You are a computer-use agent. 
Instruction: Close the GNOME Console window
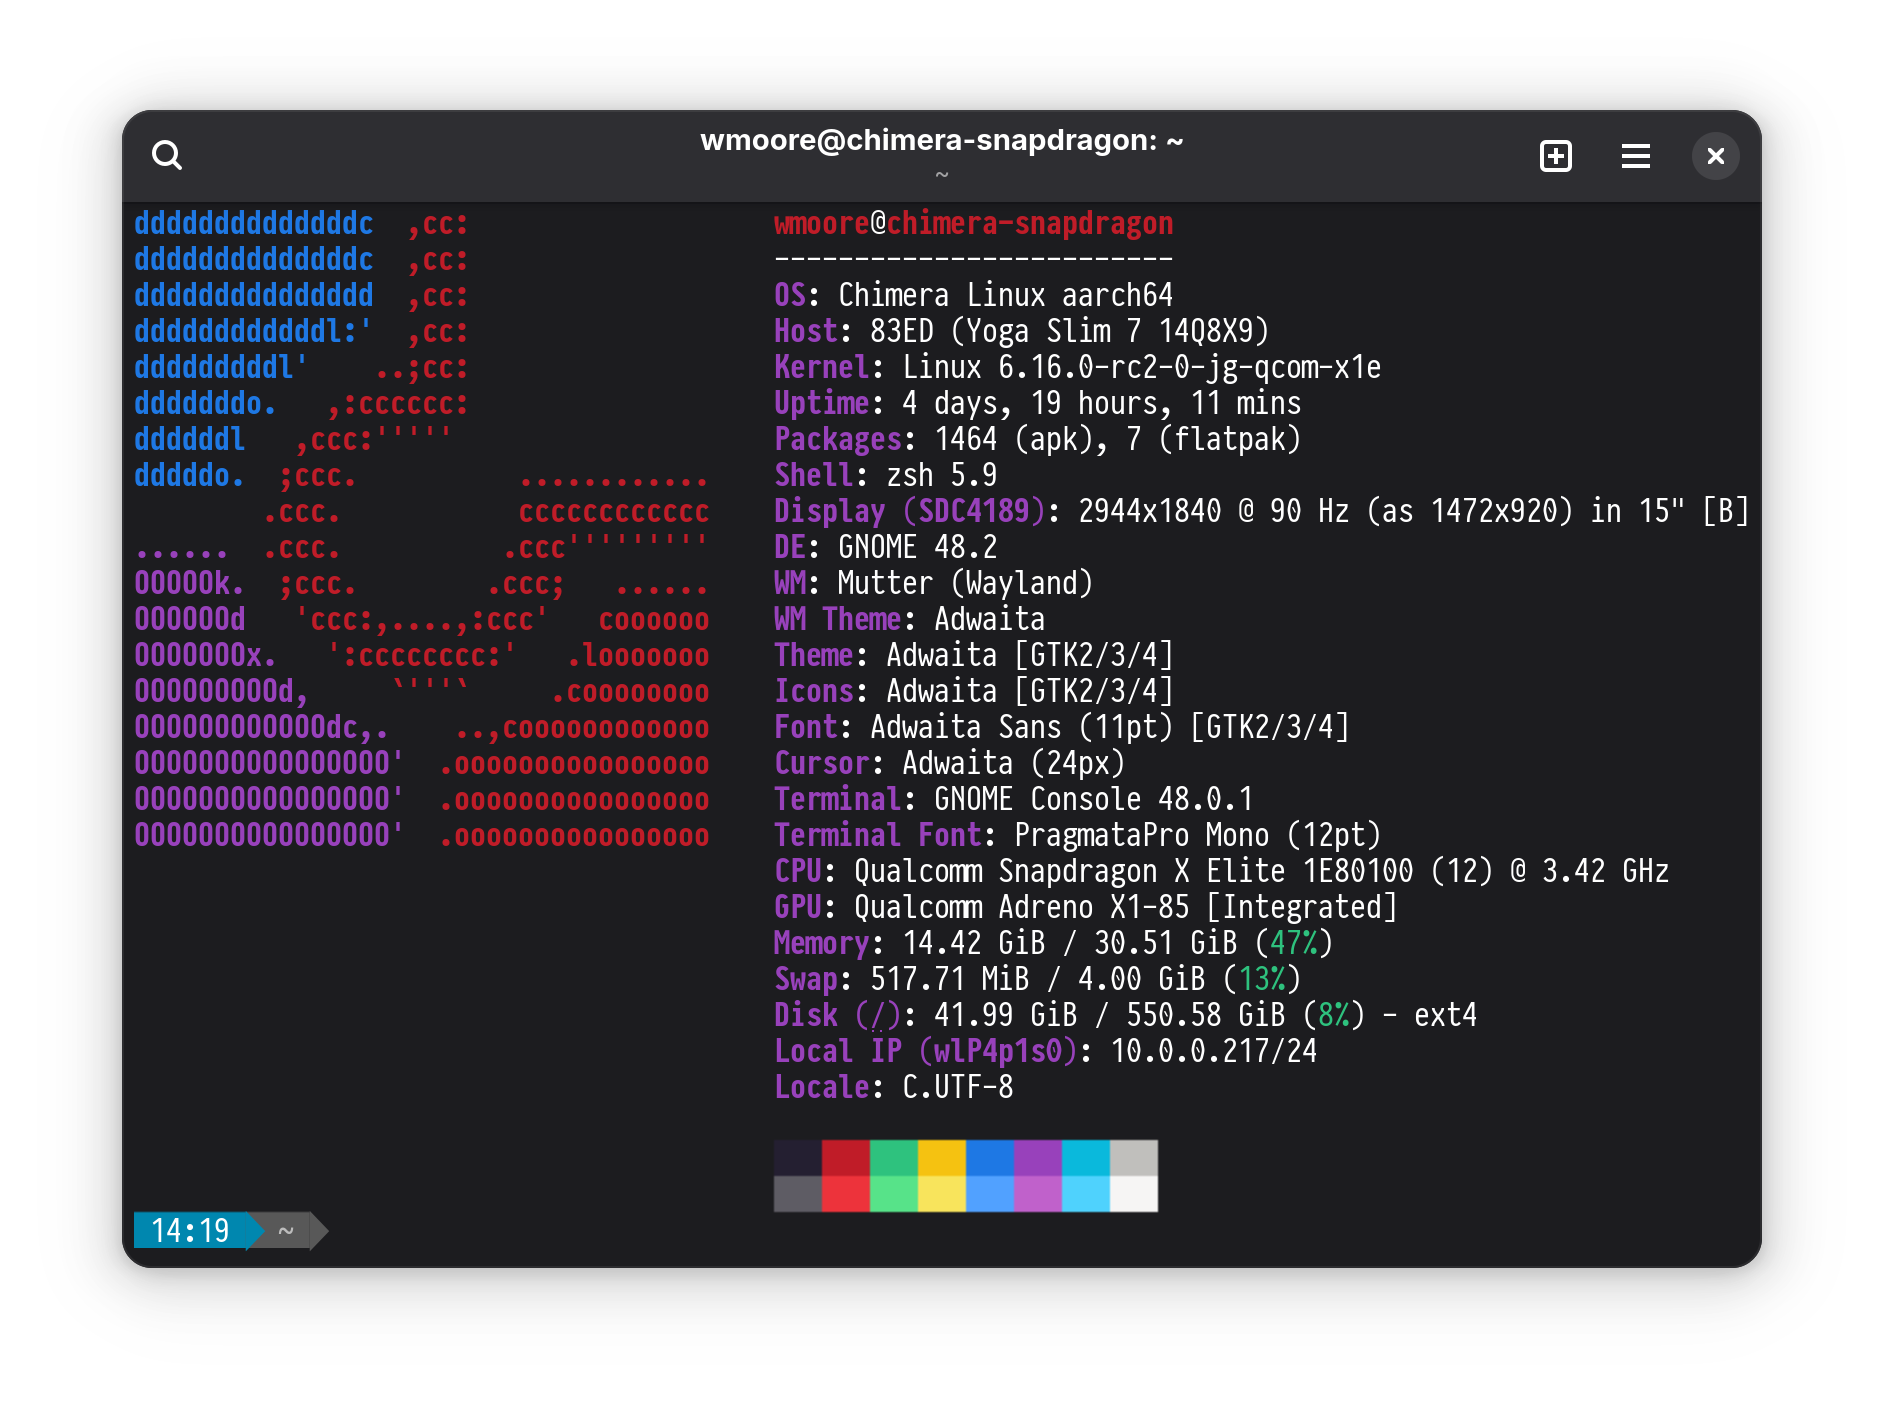1715,156
